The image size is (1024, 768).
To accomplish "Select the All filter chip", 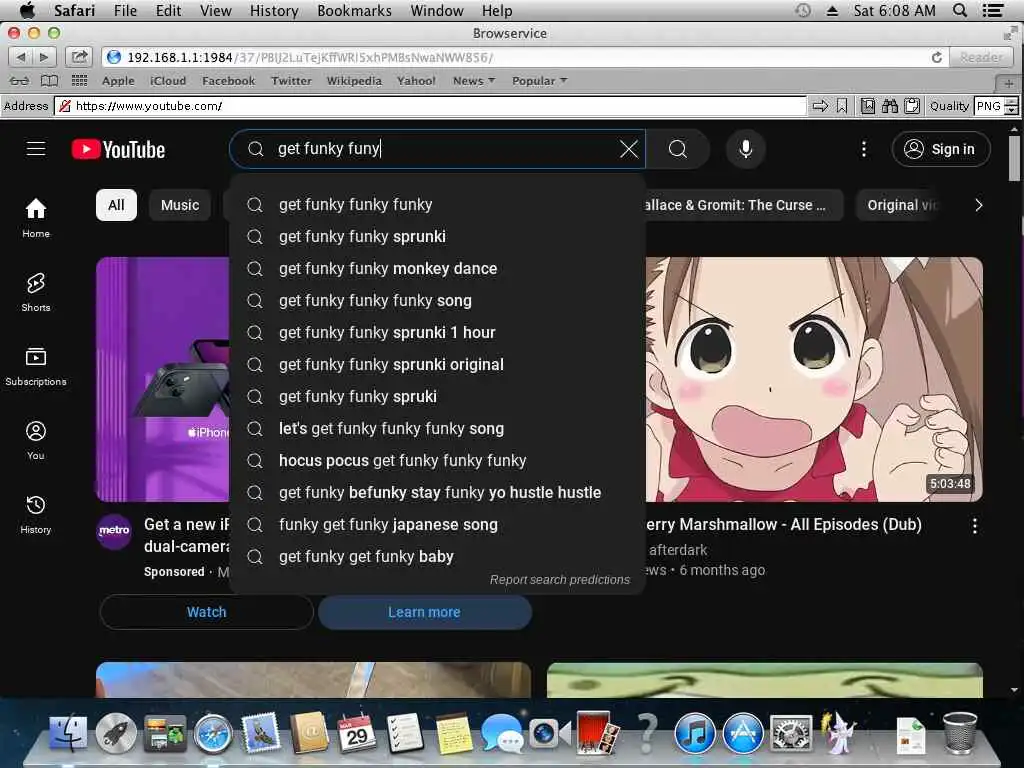I will 116,205.
